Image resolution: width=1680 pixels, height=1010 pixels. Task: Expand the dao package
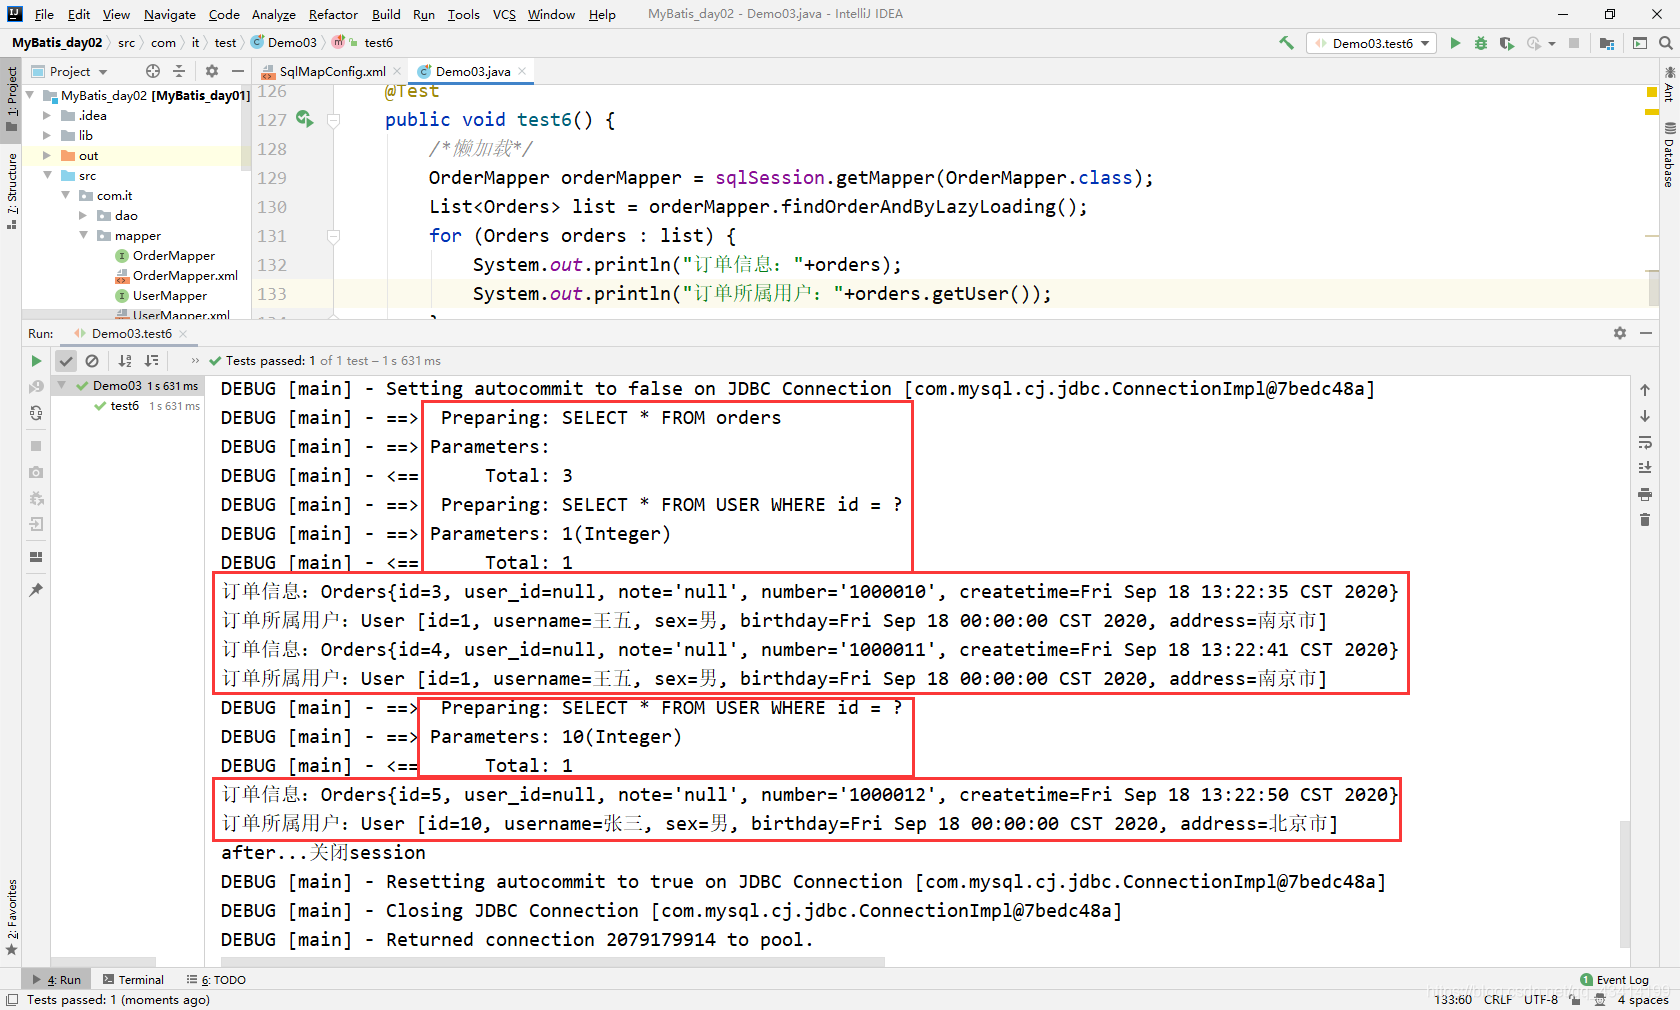pos(83,215)
